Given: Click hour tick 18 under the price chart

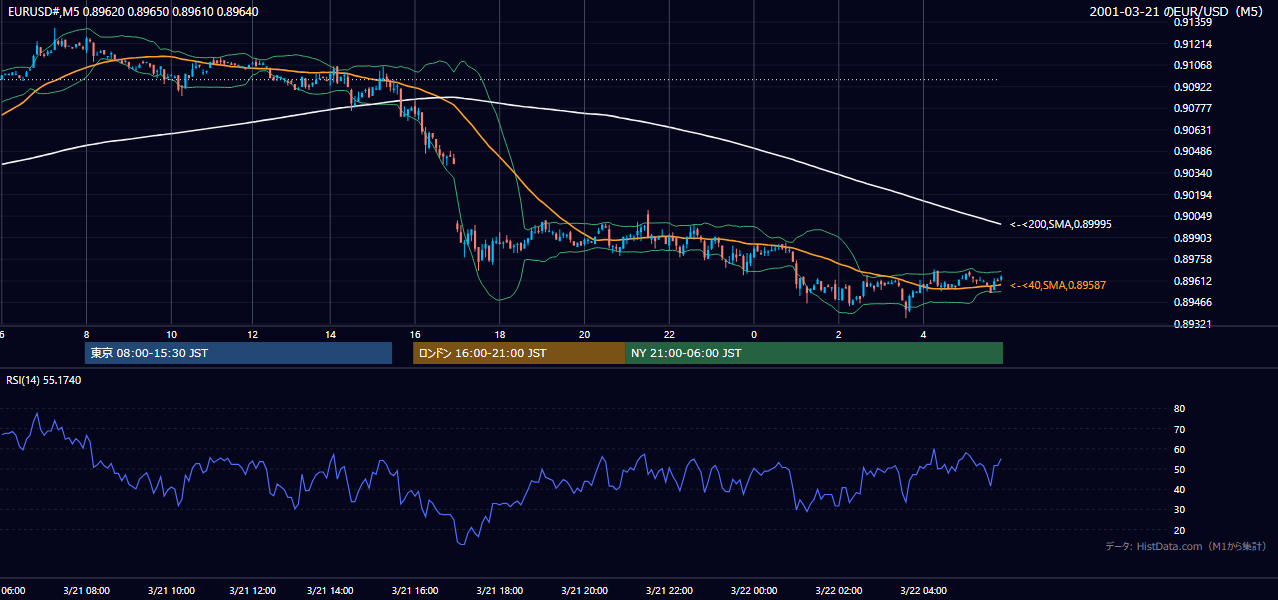Looking at the screenshot, I should pos(500,334).
